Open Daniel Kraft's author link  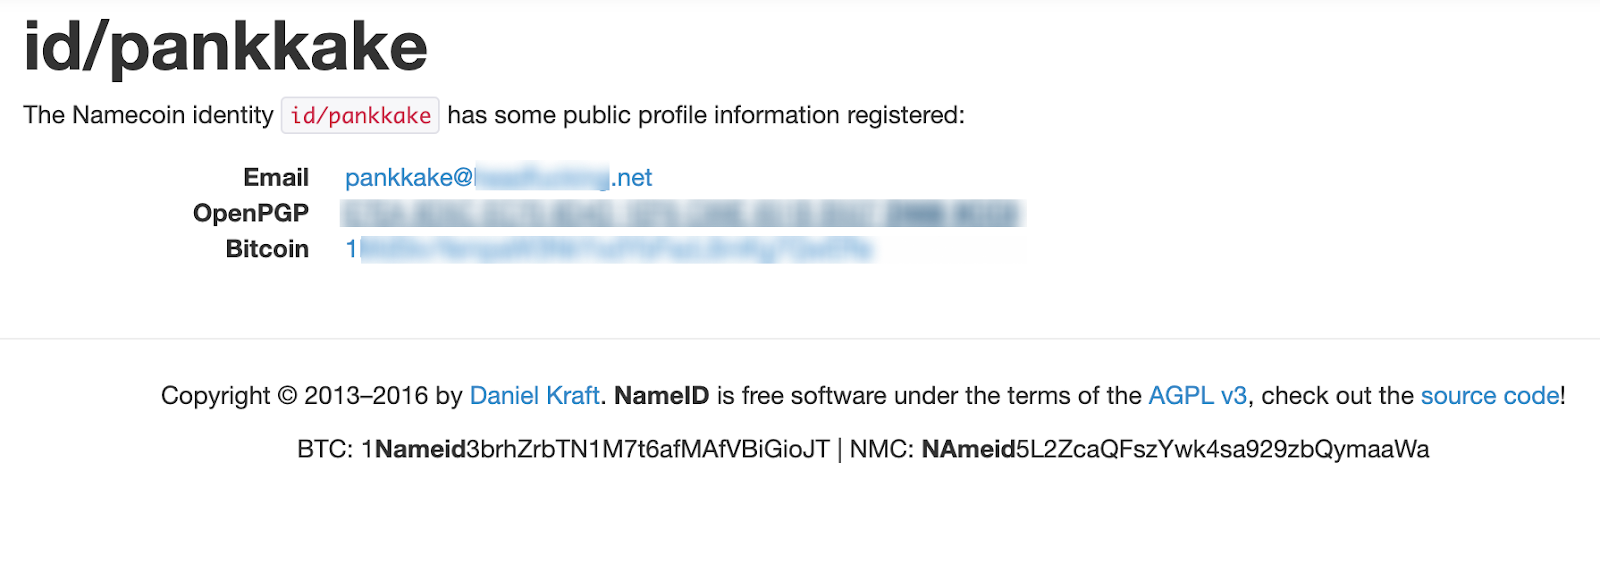pos(534,396)
